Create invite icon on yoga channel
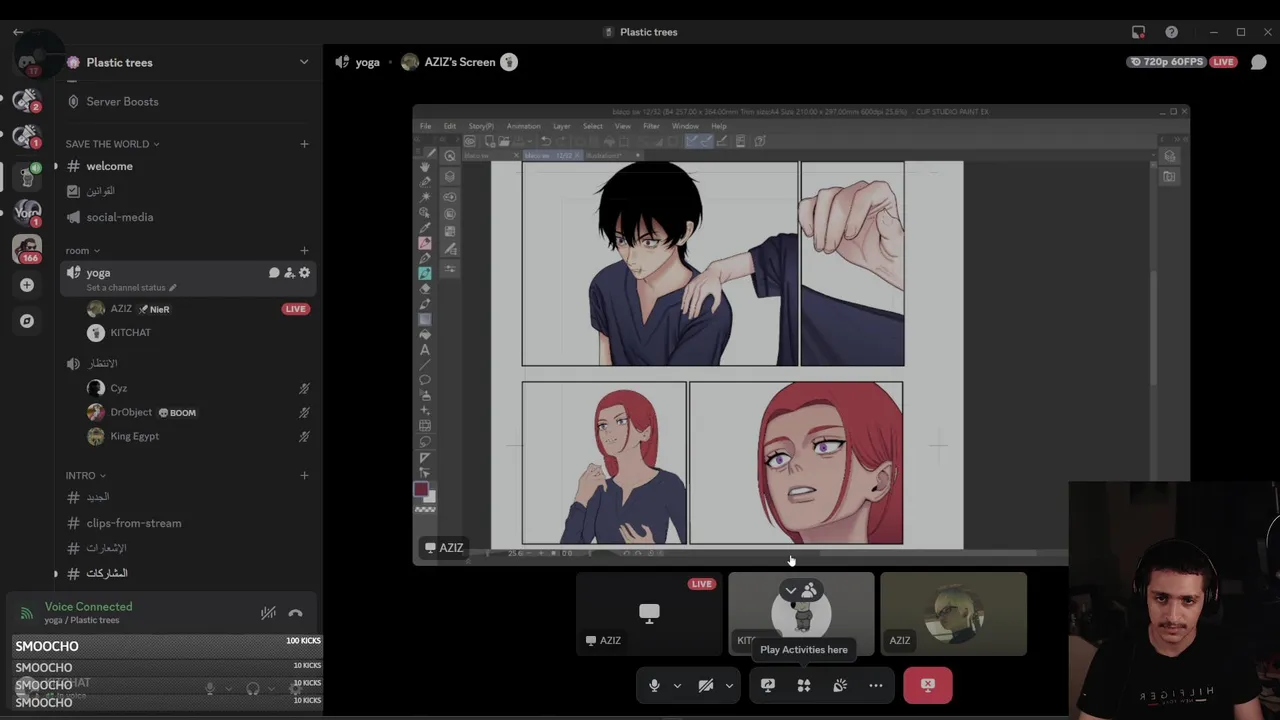Image resolution: width=1280 pixels, height=720 pixels. 289,273
